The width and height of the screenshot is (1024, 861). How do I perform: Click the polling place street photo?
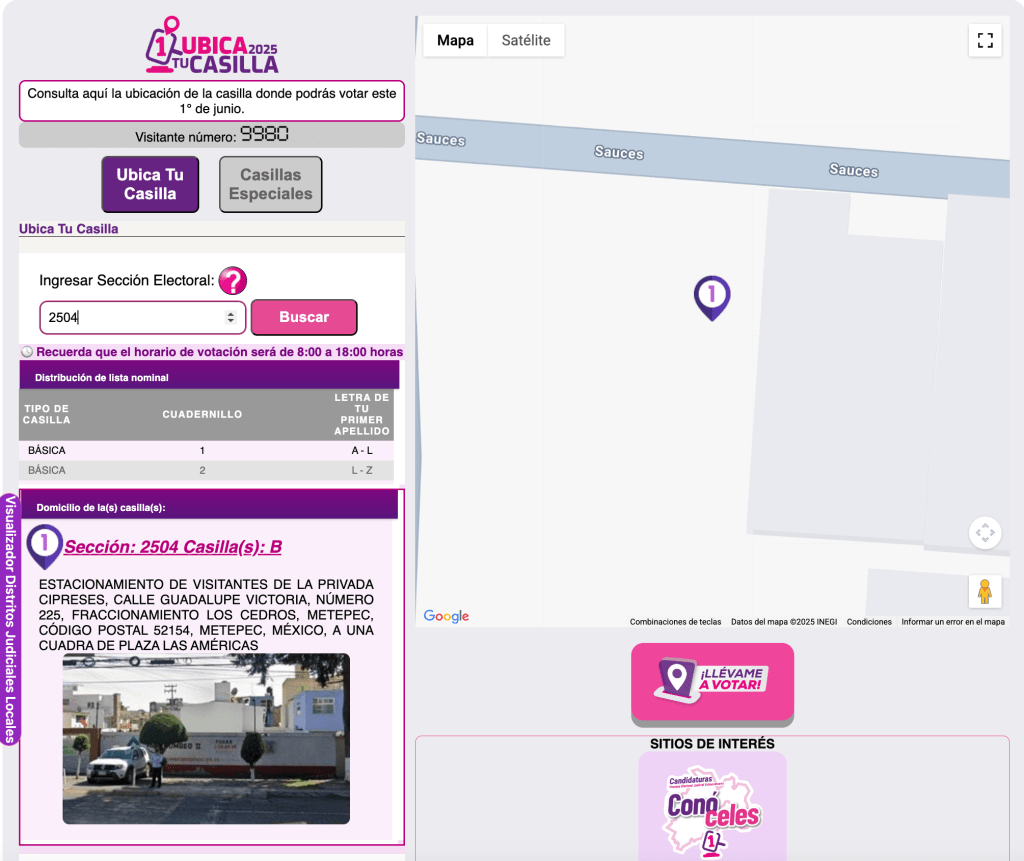click(x=206, y=738)
